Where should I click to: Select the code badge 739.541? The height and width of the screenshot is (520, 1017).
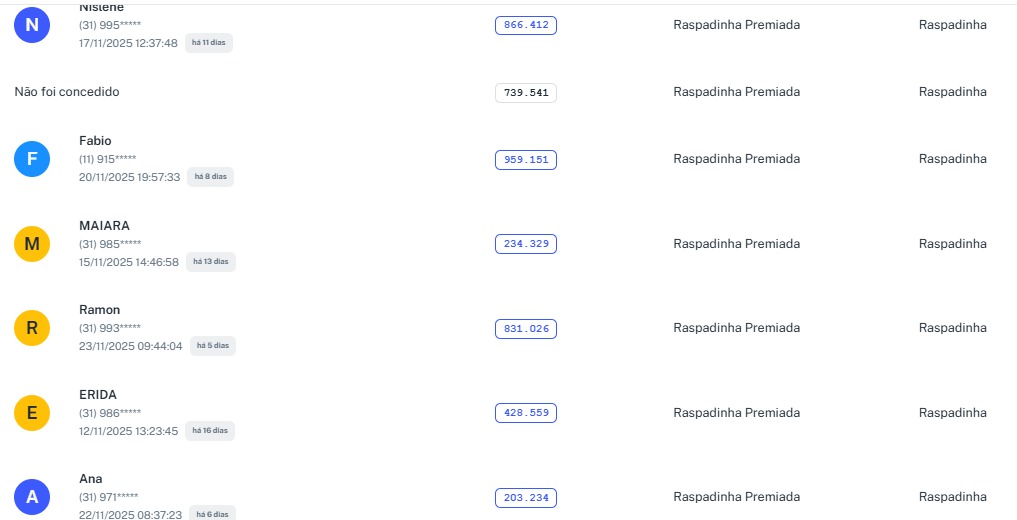click(526, 93)
